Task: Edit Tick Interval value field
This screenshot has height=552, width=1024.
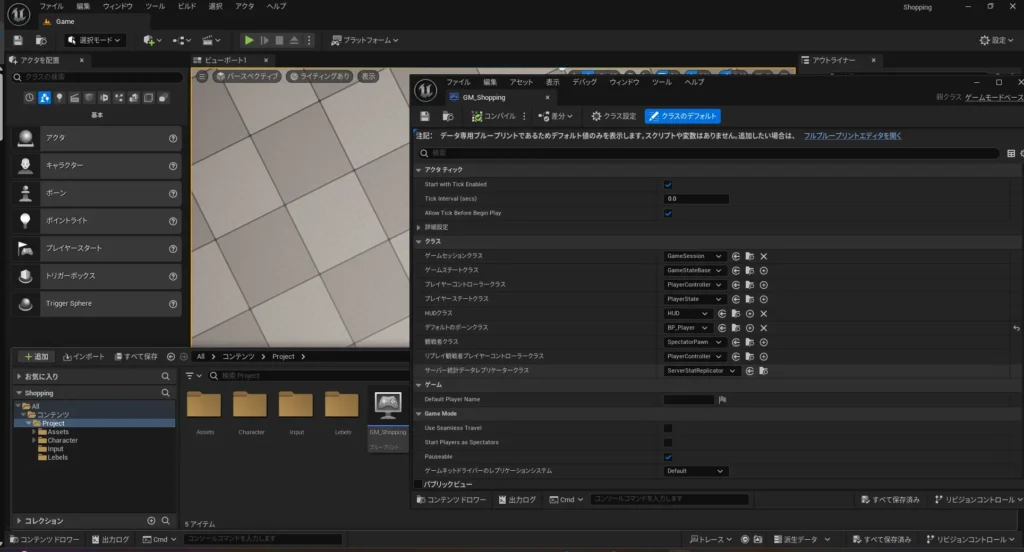Action: click(696, 199)
